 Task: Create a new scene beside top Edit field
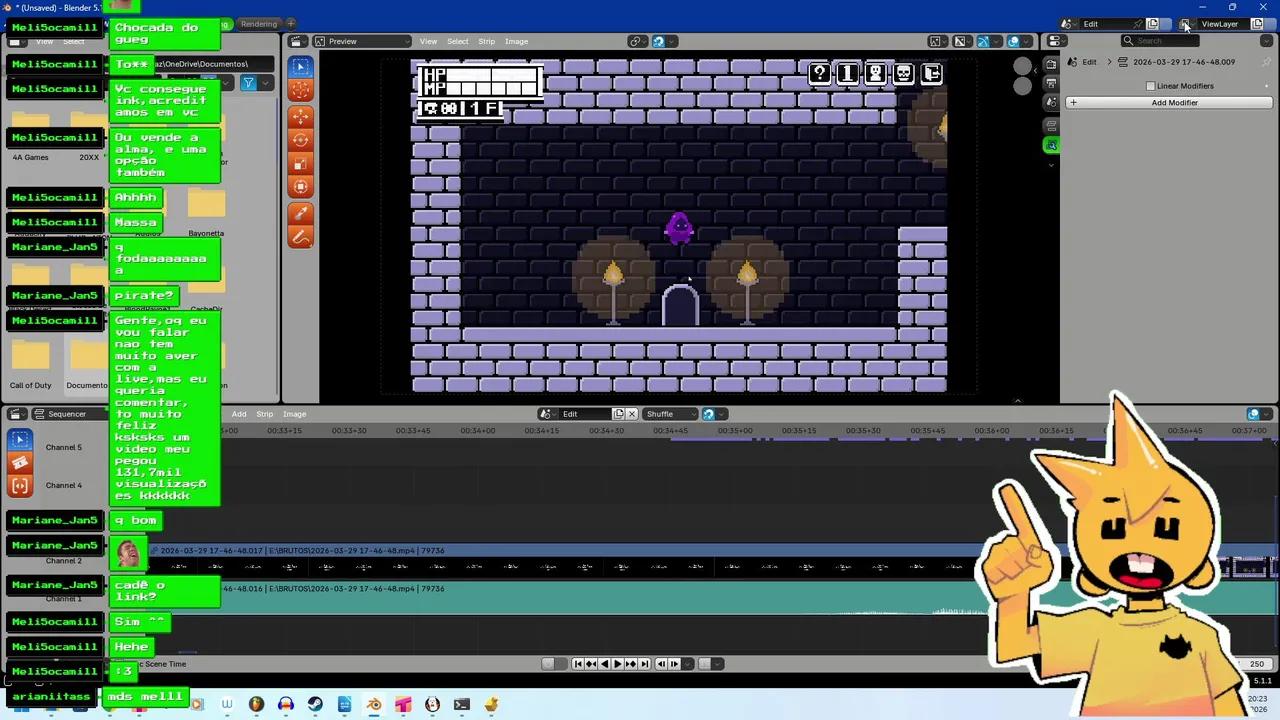click(x=1152, y=24)
